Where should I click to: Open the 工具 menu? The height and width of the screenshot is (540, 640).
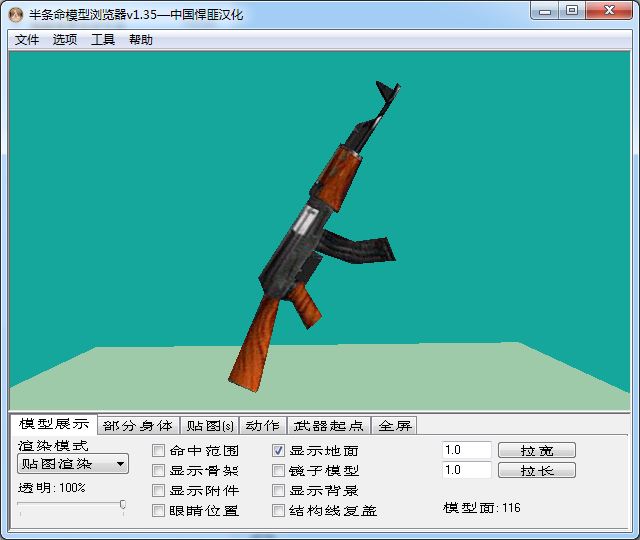103,40
